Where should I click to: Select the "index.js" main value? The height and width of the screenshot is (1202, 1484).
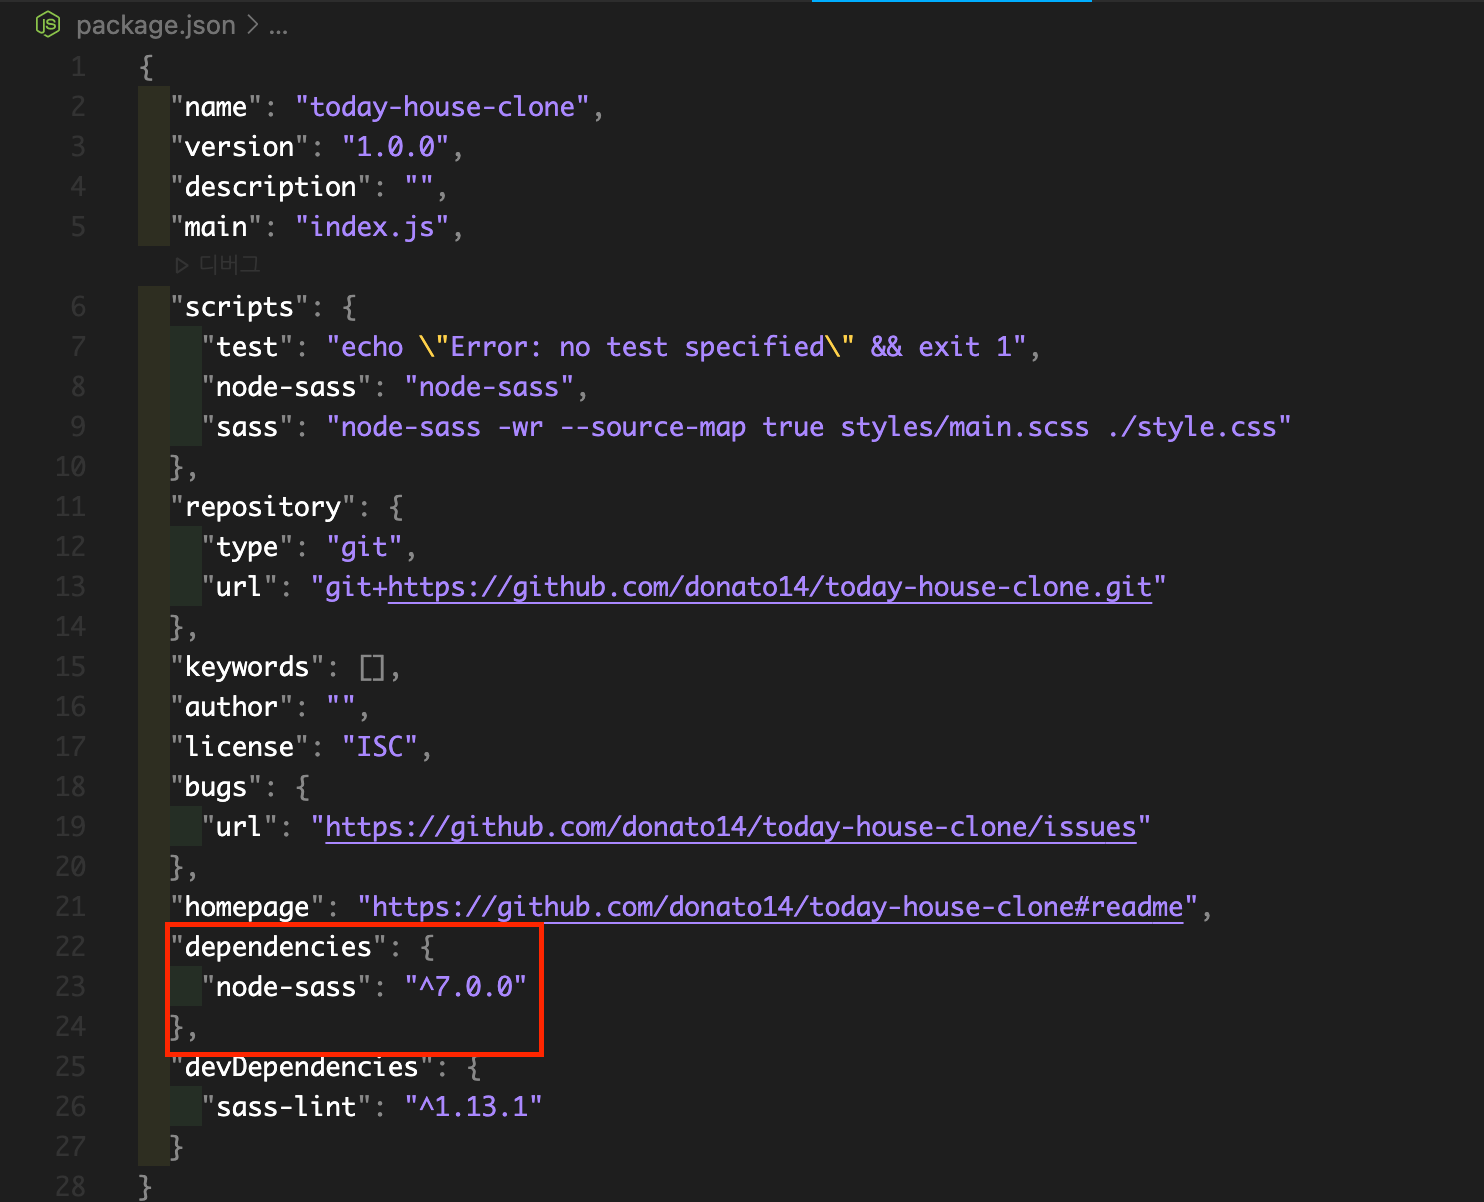[372, 227]
